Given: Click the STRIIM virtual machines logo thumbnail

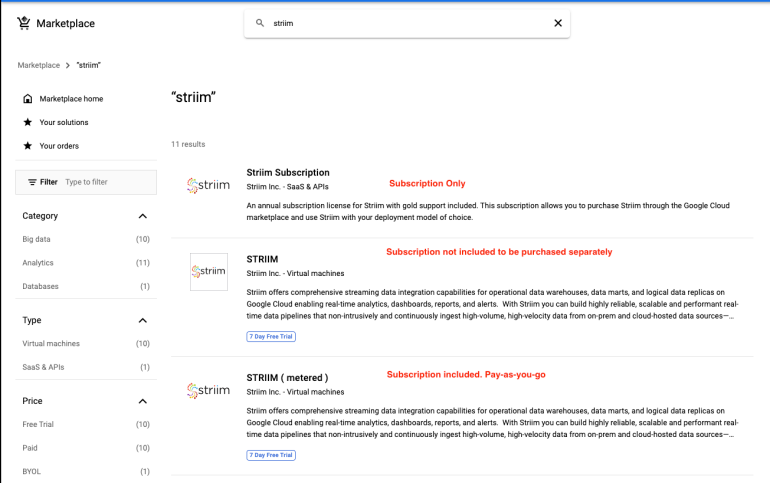Looking at the screenshot, I should point(209,271).
